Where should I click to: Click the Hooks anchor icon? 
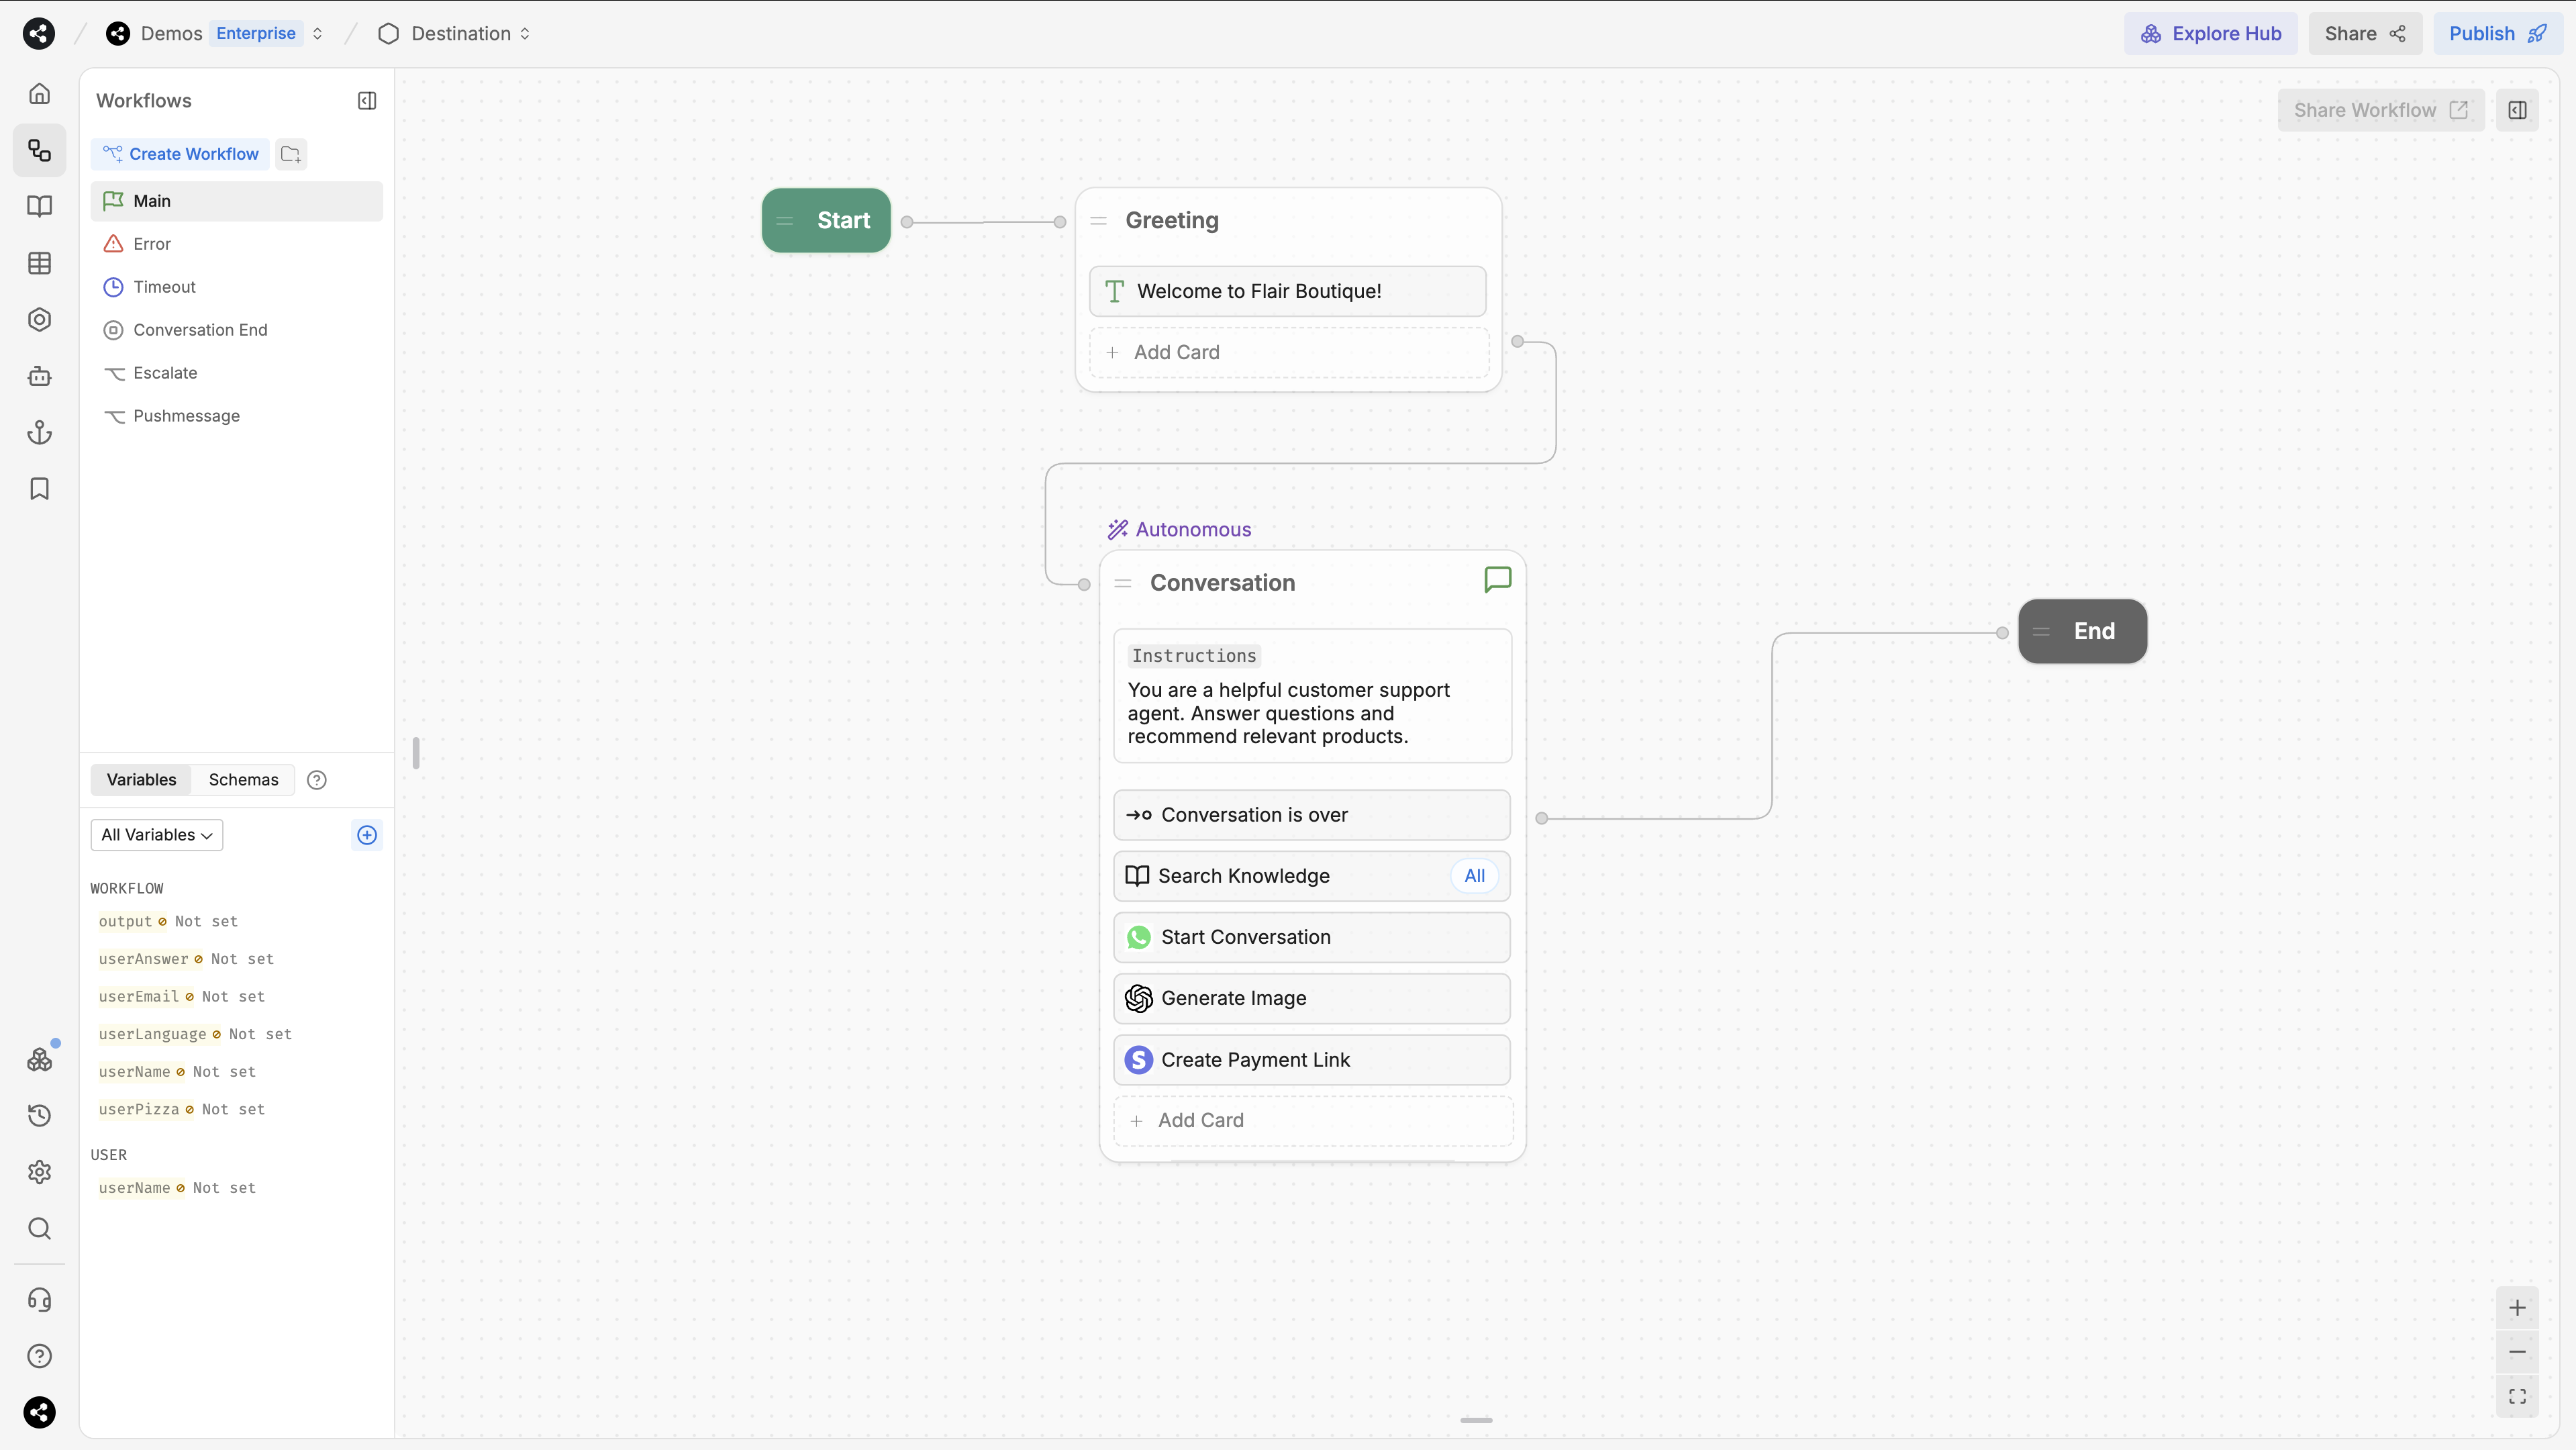tap(39, 432)
